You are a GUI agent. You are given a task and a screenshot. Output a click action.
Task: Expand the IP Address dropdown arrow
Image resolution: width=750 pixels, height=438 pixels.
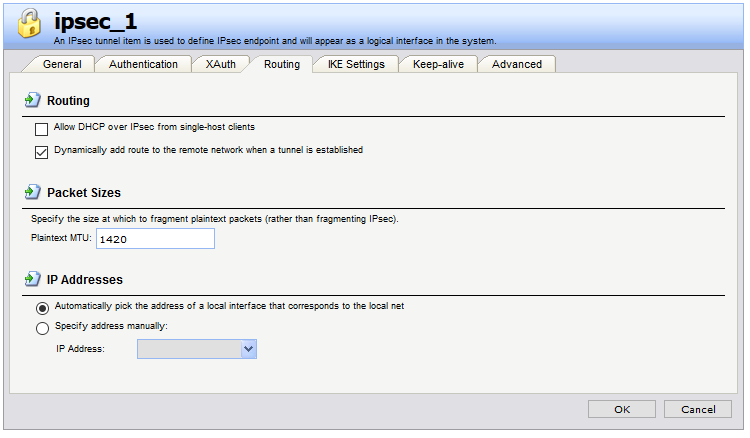coord(249,348)
